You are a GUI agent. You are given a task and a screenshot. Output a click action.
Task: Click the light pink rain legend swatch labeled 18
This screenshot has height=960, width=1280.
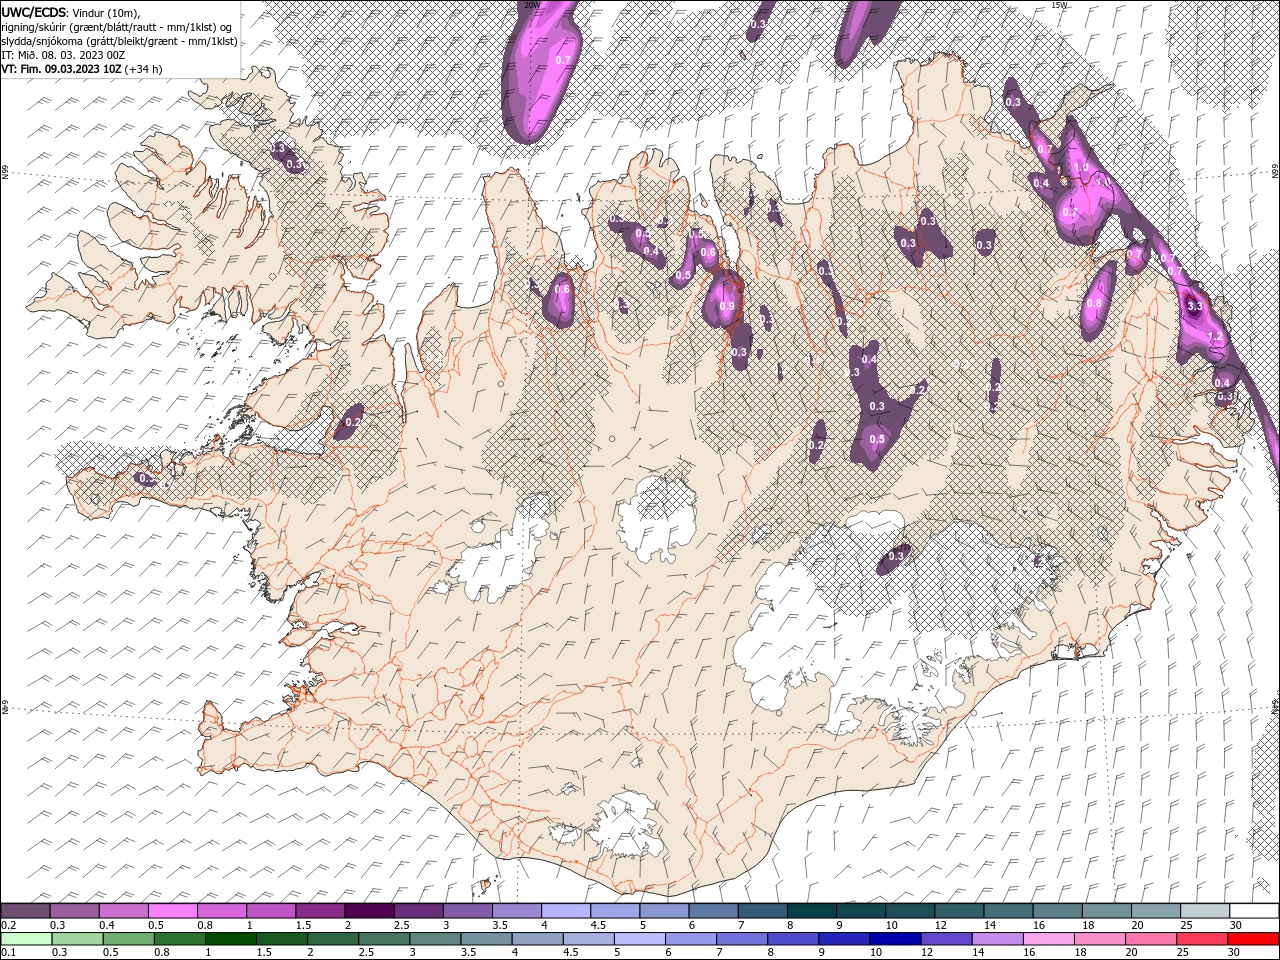tap(1101, 939)
